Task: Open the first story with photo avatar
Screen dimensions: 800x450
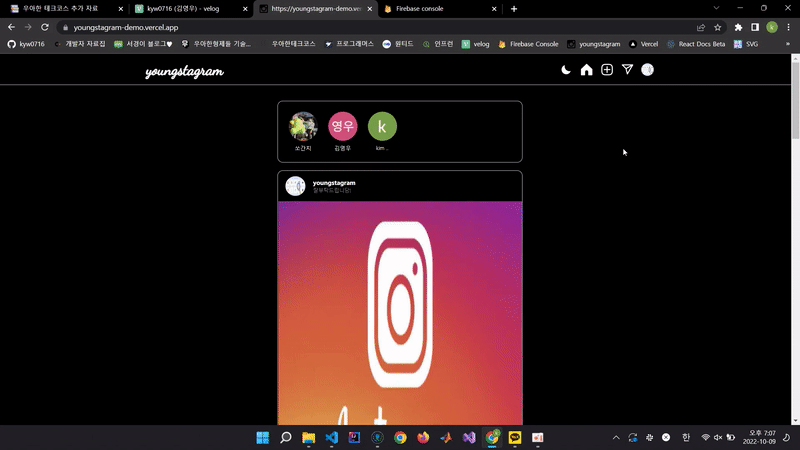Action: [x=303, y=126]
